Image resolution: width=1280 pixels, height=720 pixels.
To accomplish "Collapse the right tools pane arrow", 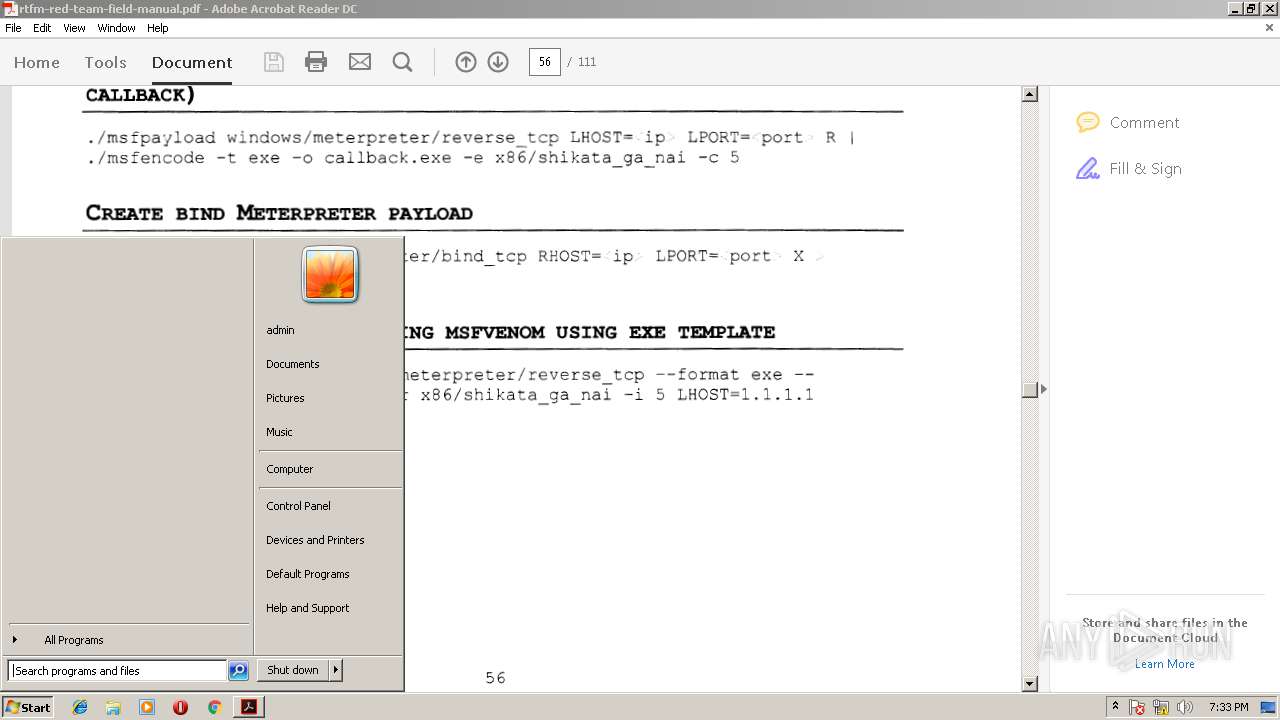I will click(x=1044, y=389).
